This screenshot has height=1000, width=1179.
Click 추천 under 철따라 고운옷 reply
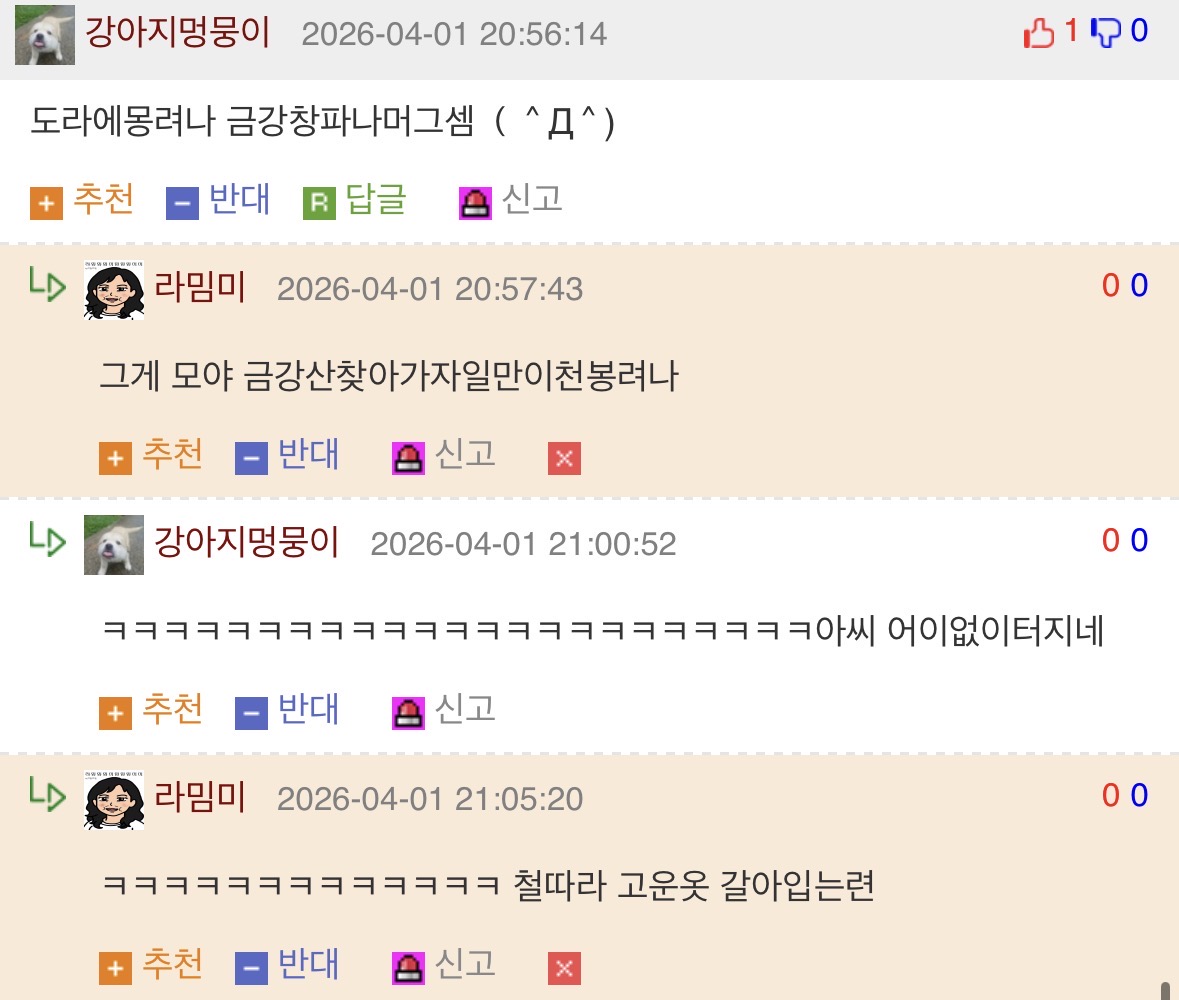coord(151,965)
